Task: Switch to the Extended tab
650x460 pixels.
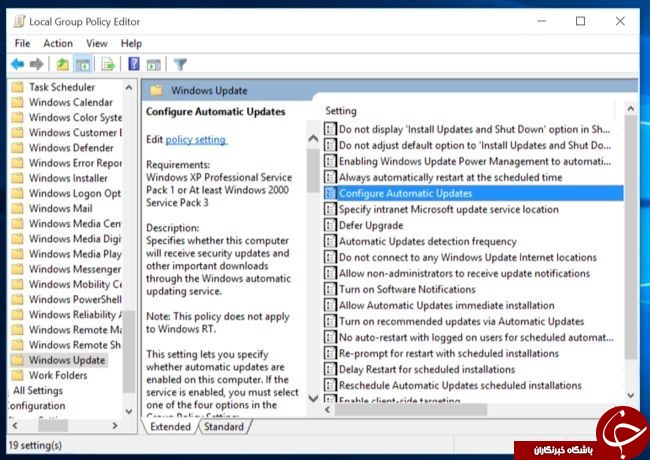Action: tap(170, 426)
